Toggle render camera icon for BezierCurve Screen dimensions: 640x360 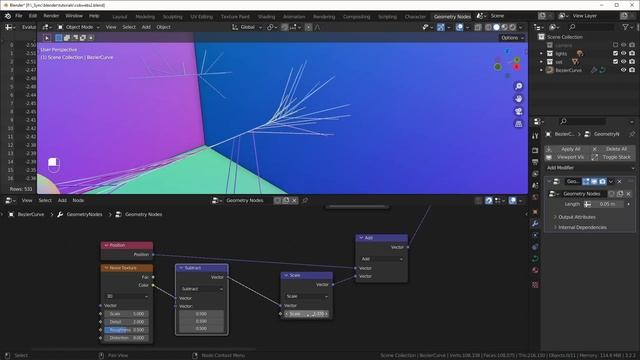pyautogui.click(x=632, y=70)
